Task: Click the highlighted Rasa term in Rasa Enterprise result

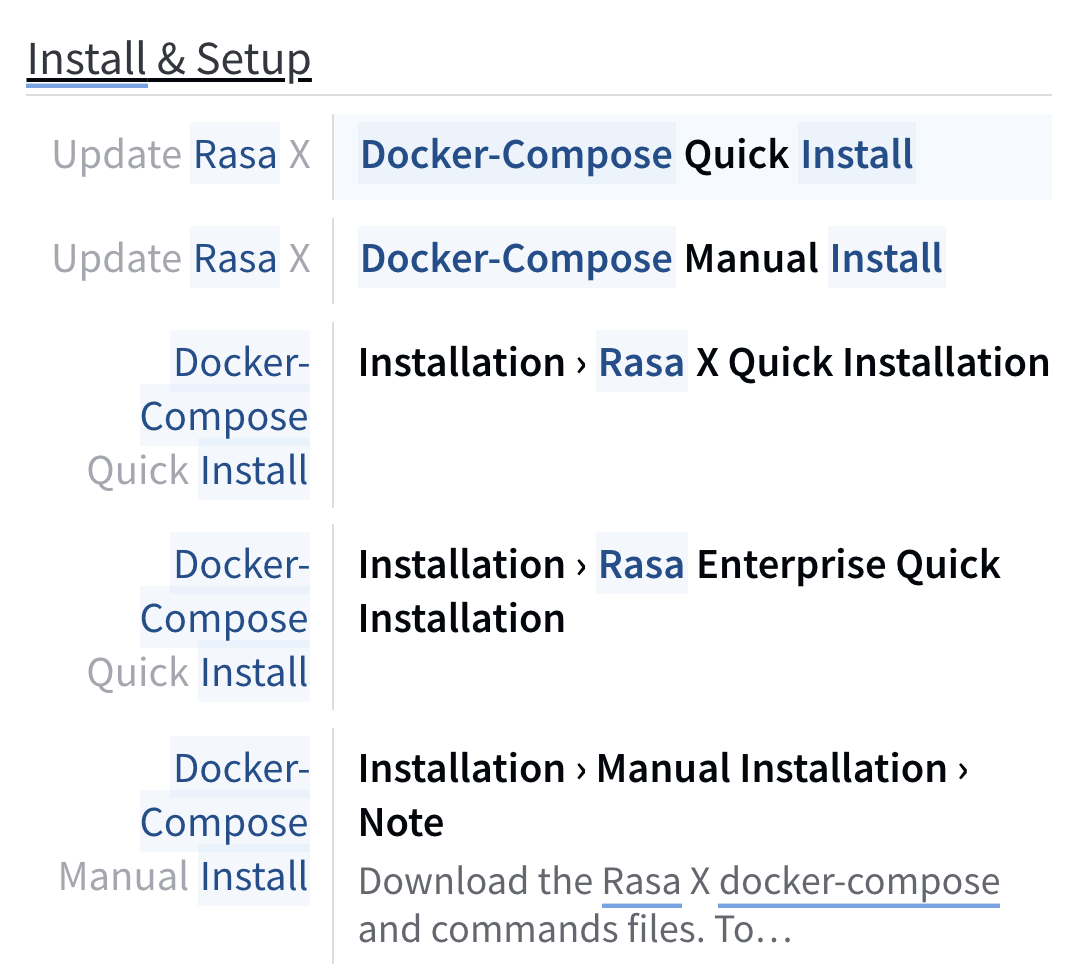Action: (x=641, y=564)
